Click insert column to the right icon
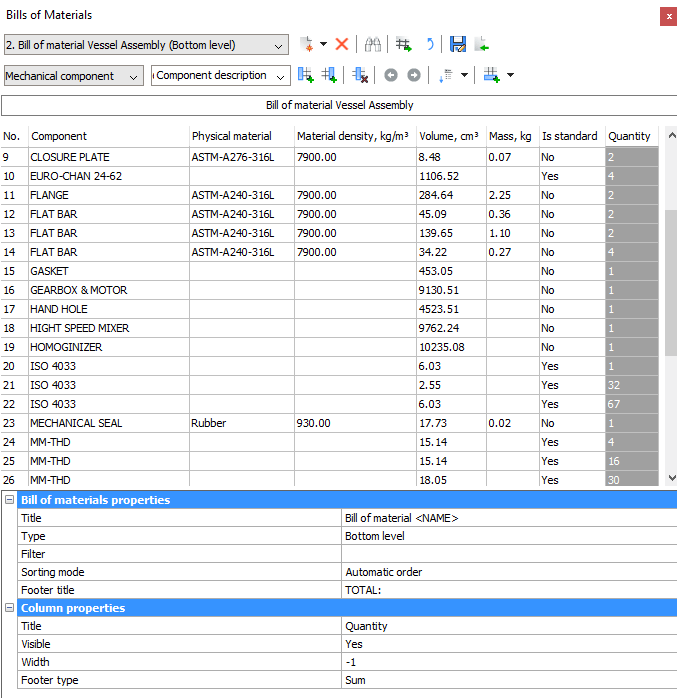 pos(329,75)
